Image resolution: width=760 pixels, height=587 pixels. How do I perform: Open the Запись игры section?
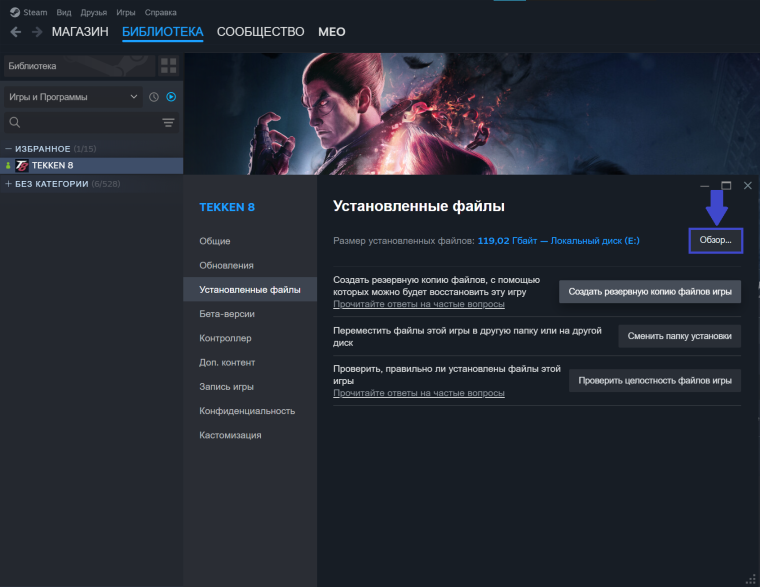click(x=226, y=386)
